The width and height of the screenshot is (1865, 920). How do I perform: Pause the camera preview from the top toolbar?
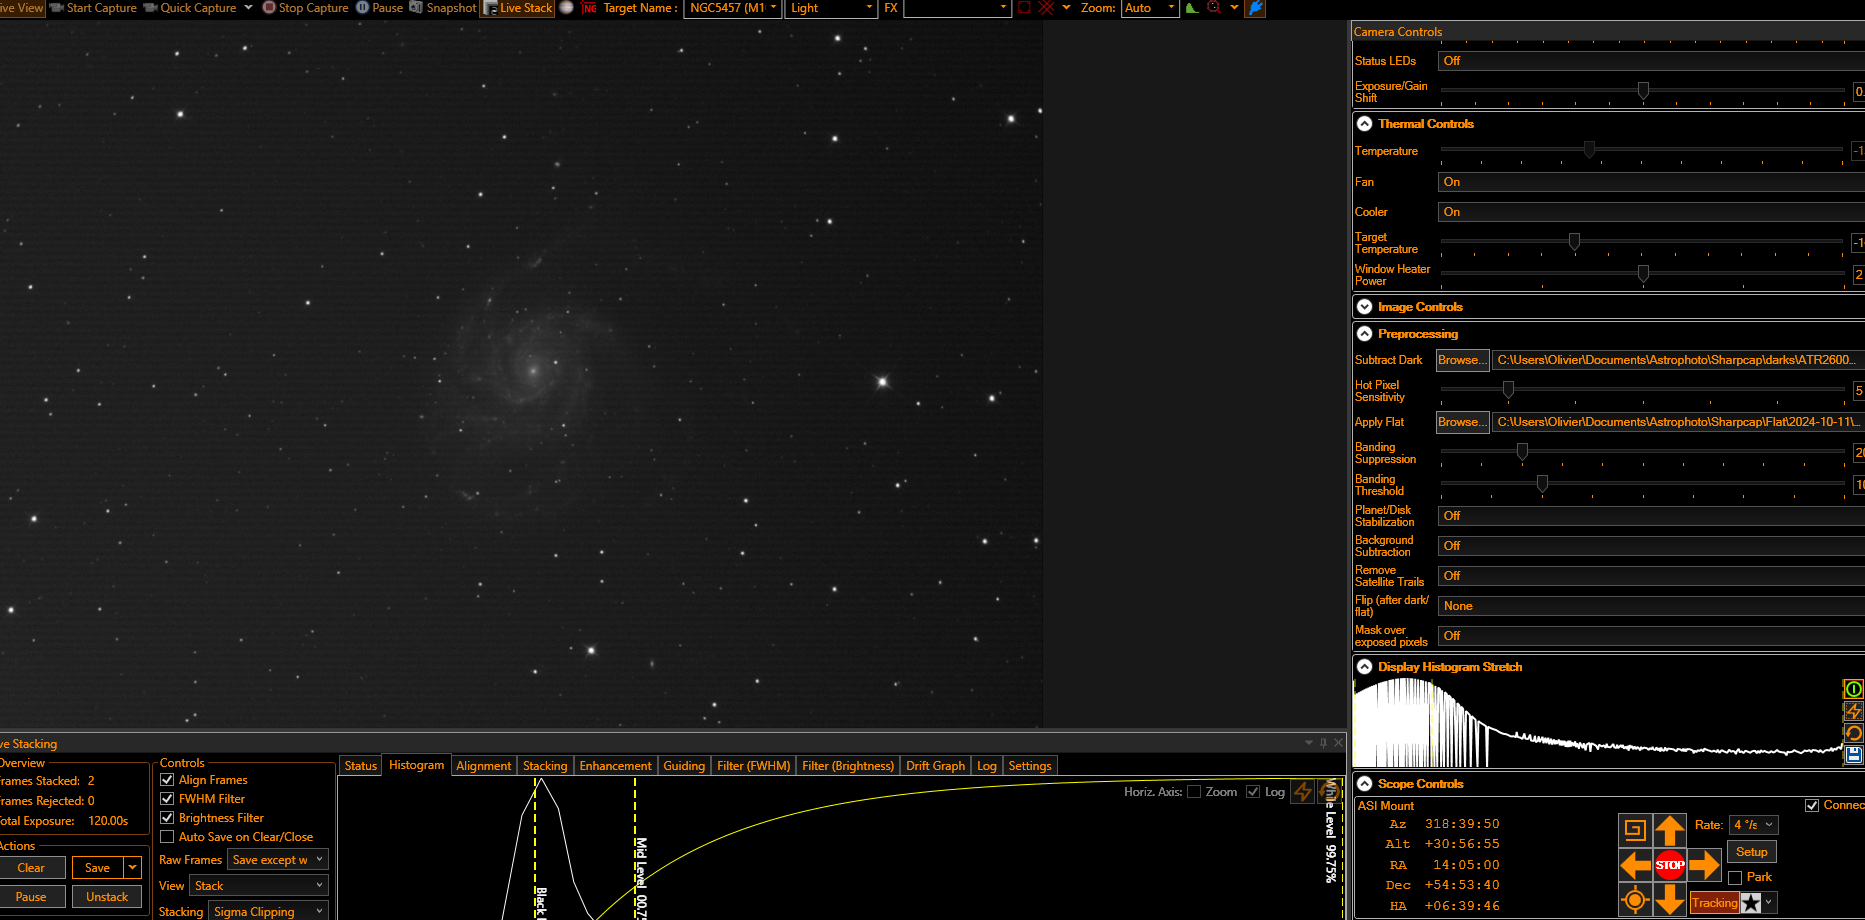tap(380, 8)
